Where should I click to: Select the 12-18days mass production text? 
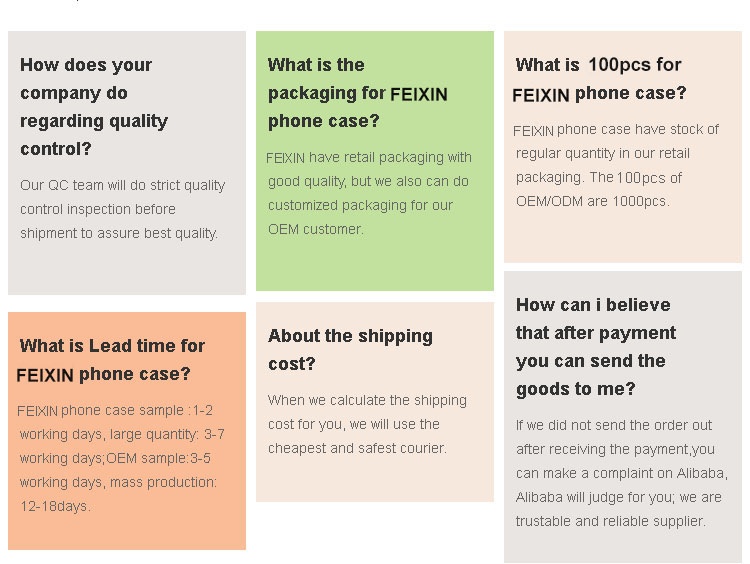pyautogui.click(x=55, y=506)
